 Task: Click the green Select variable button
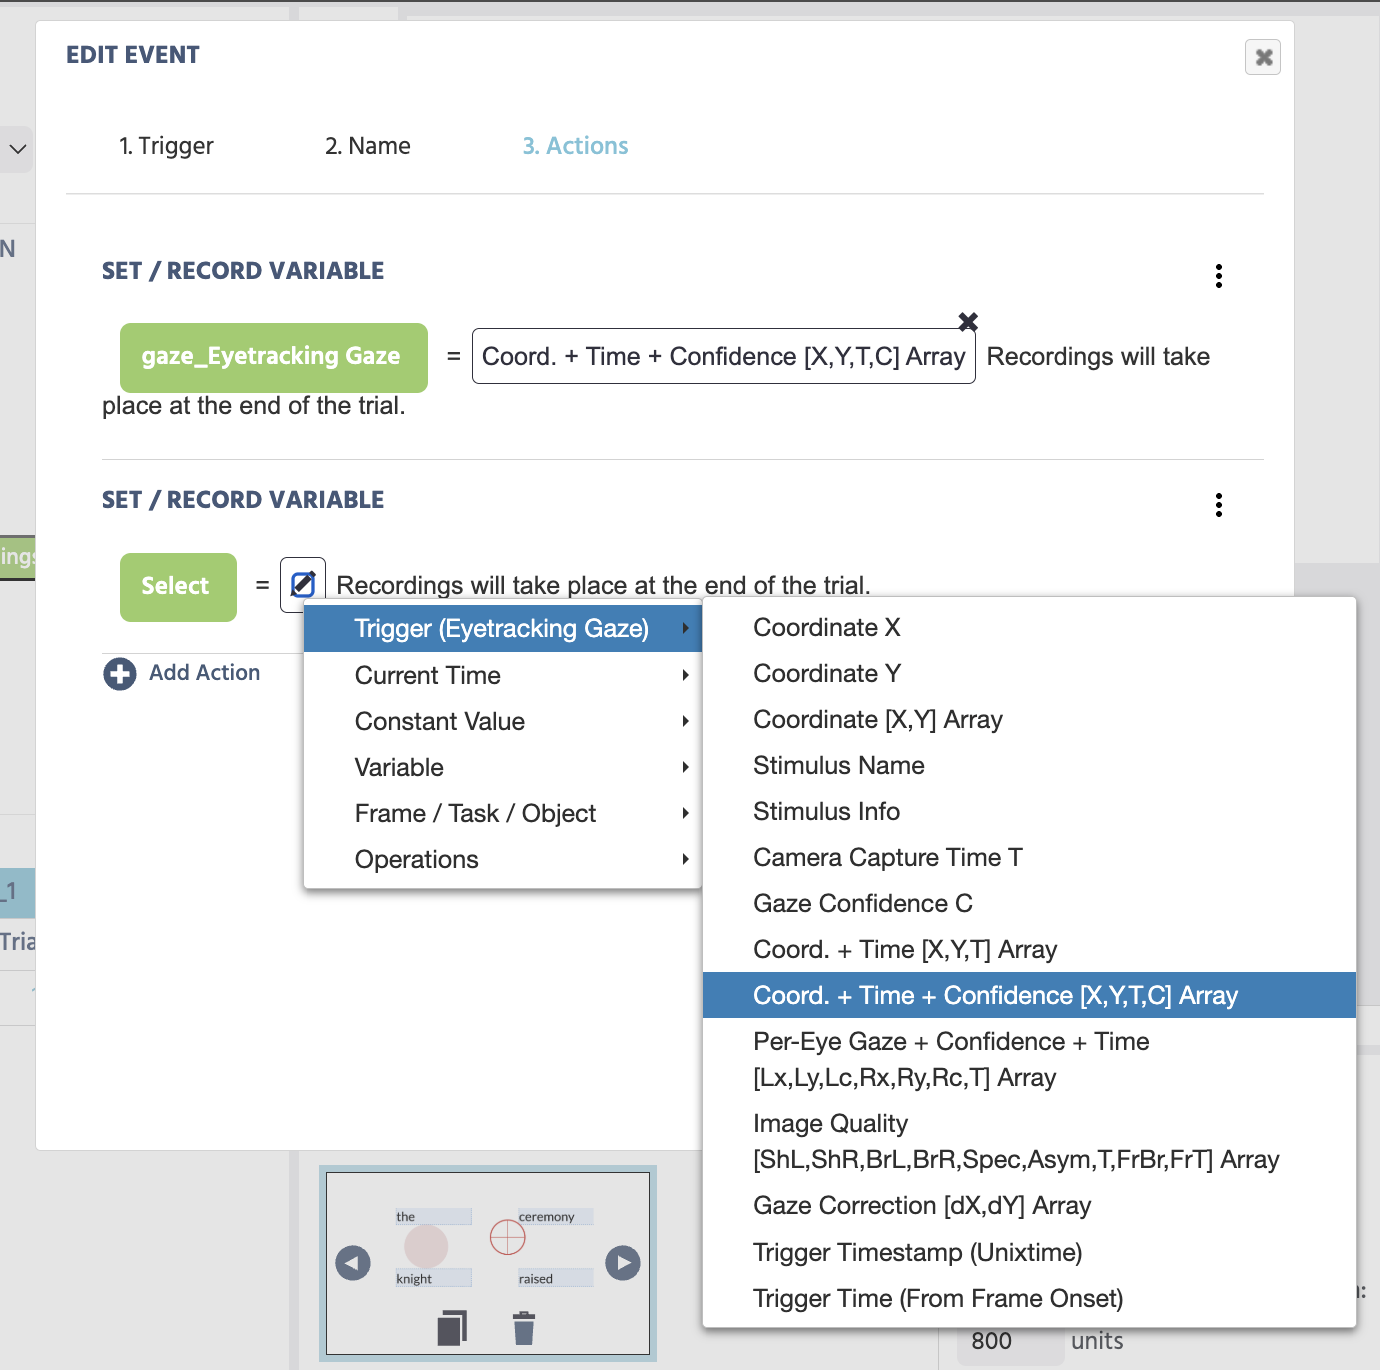(178, 587)
